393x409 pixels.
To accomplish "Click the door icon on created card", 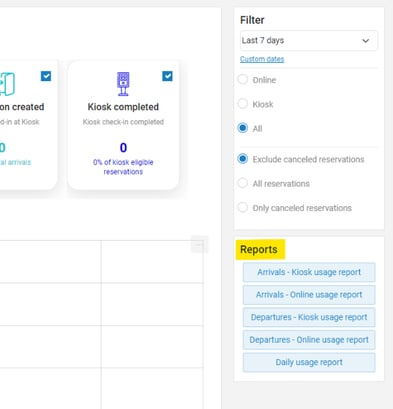I will [8, 84].
